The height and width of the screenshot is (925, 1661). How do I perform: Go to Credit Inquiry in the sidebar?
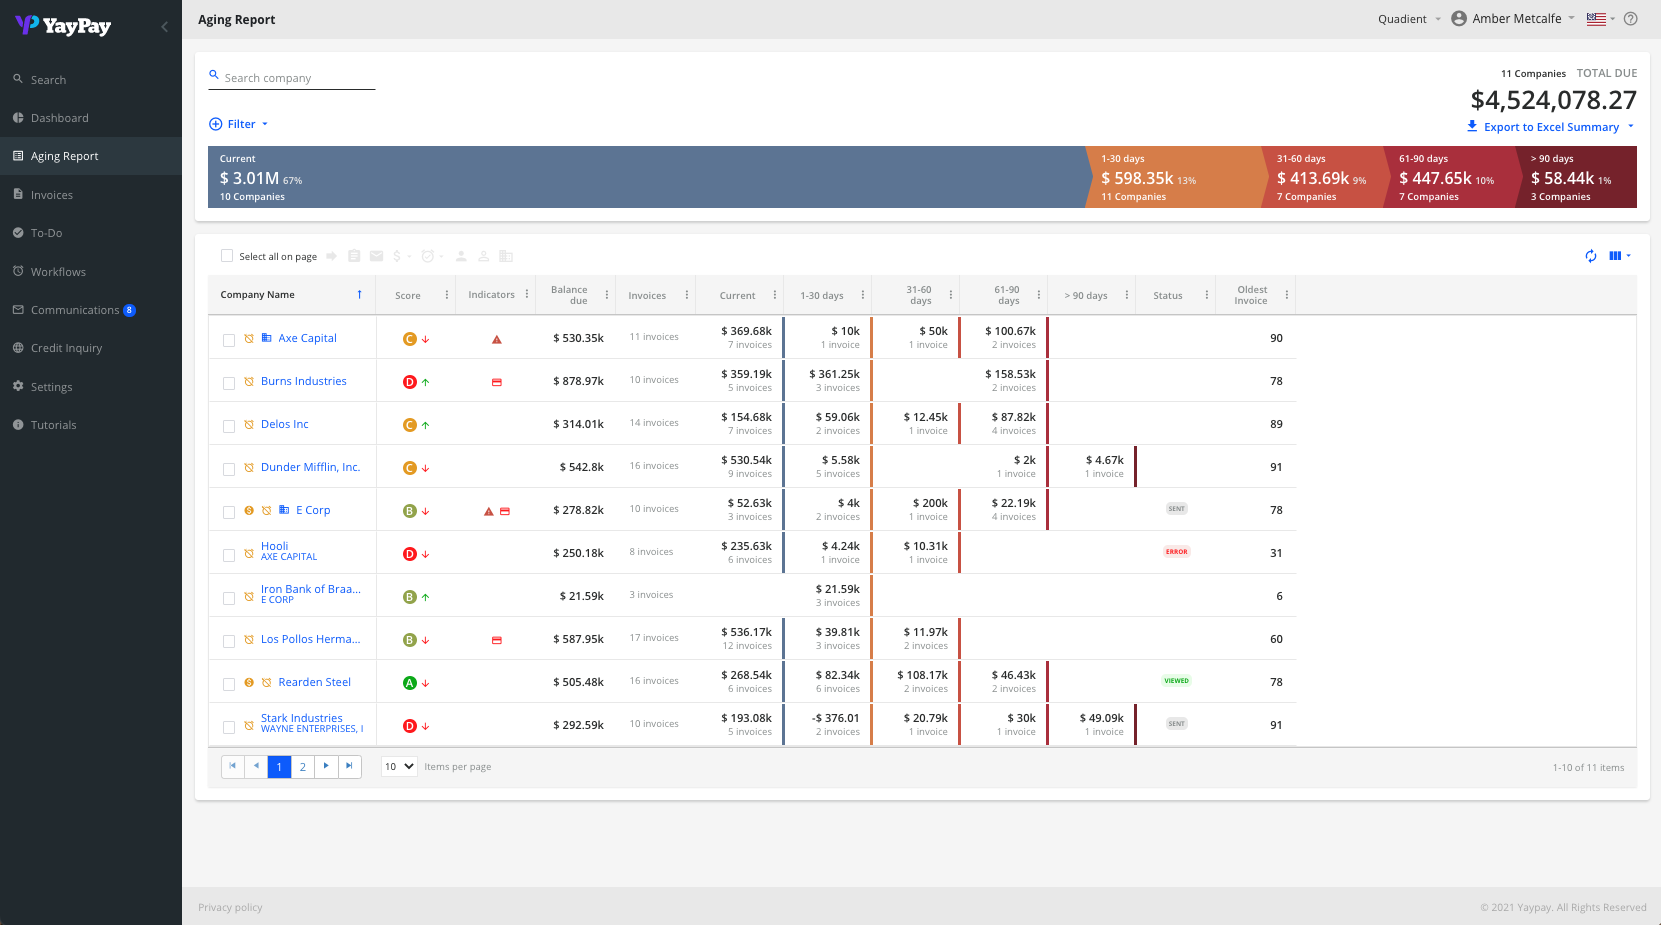coord(66,348)
